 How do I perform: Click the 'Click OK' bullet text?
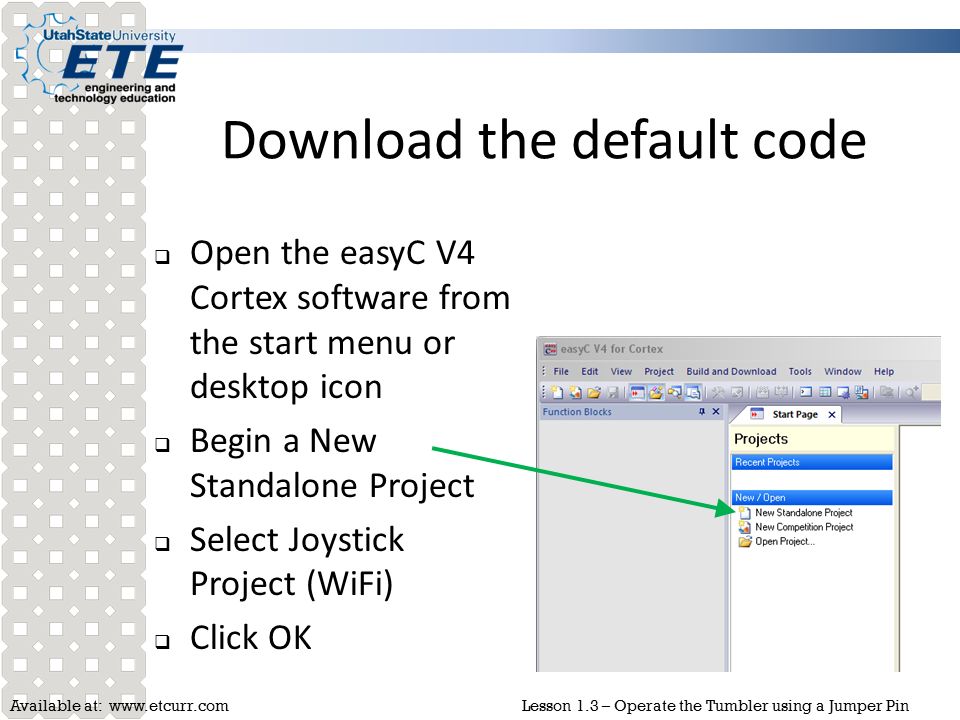(251, 638)
